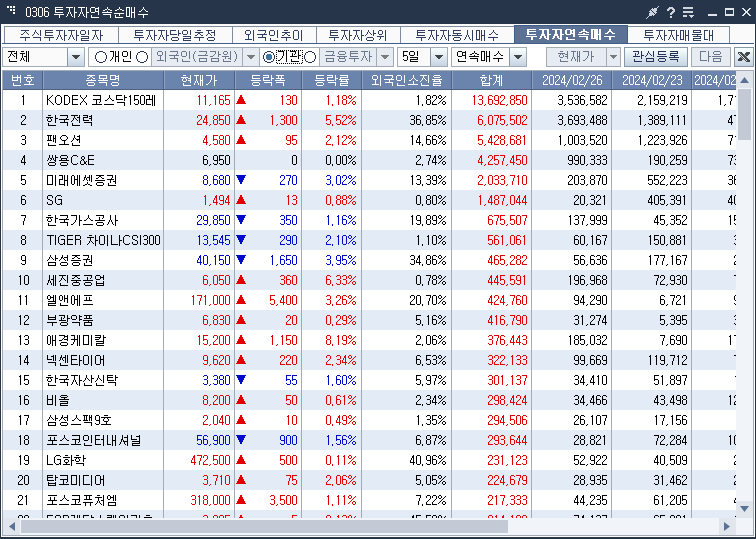Select the 세진중공업 stock name
Viewport: 756px width, 539px height.
tap(76, 280)
